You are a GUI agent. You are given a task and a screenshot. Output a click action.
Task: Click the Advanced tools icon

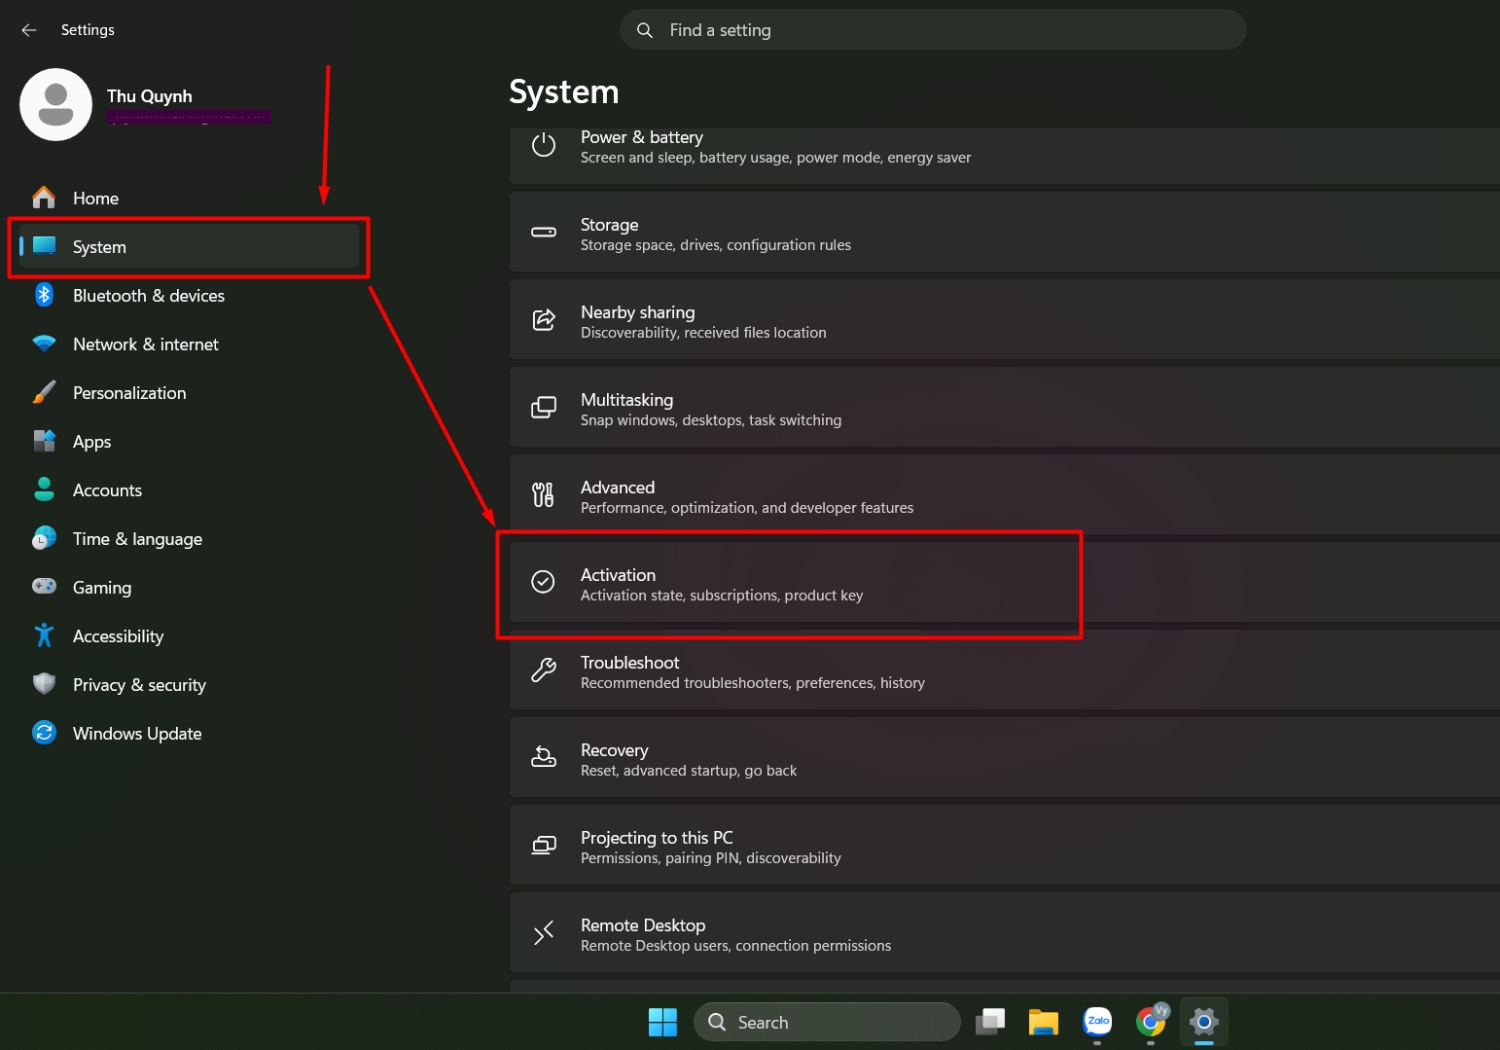click(543, 495)
